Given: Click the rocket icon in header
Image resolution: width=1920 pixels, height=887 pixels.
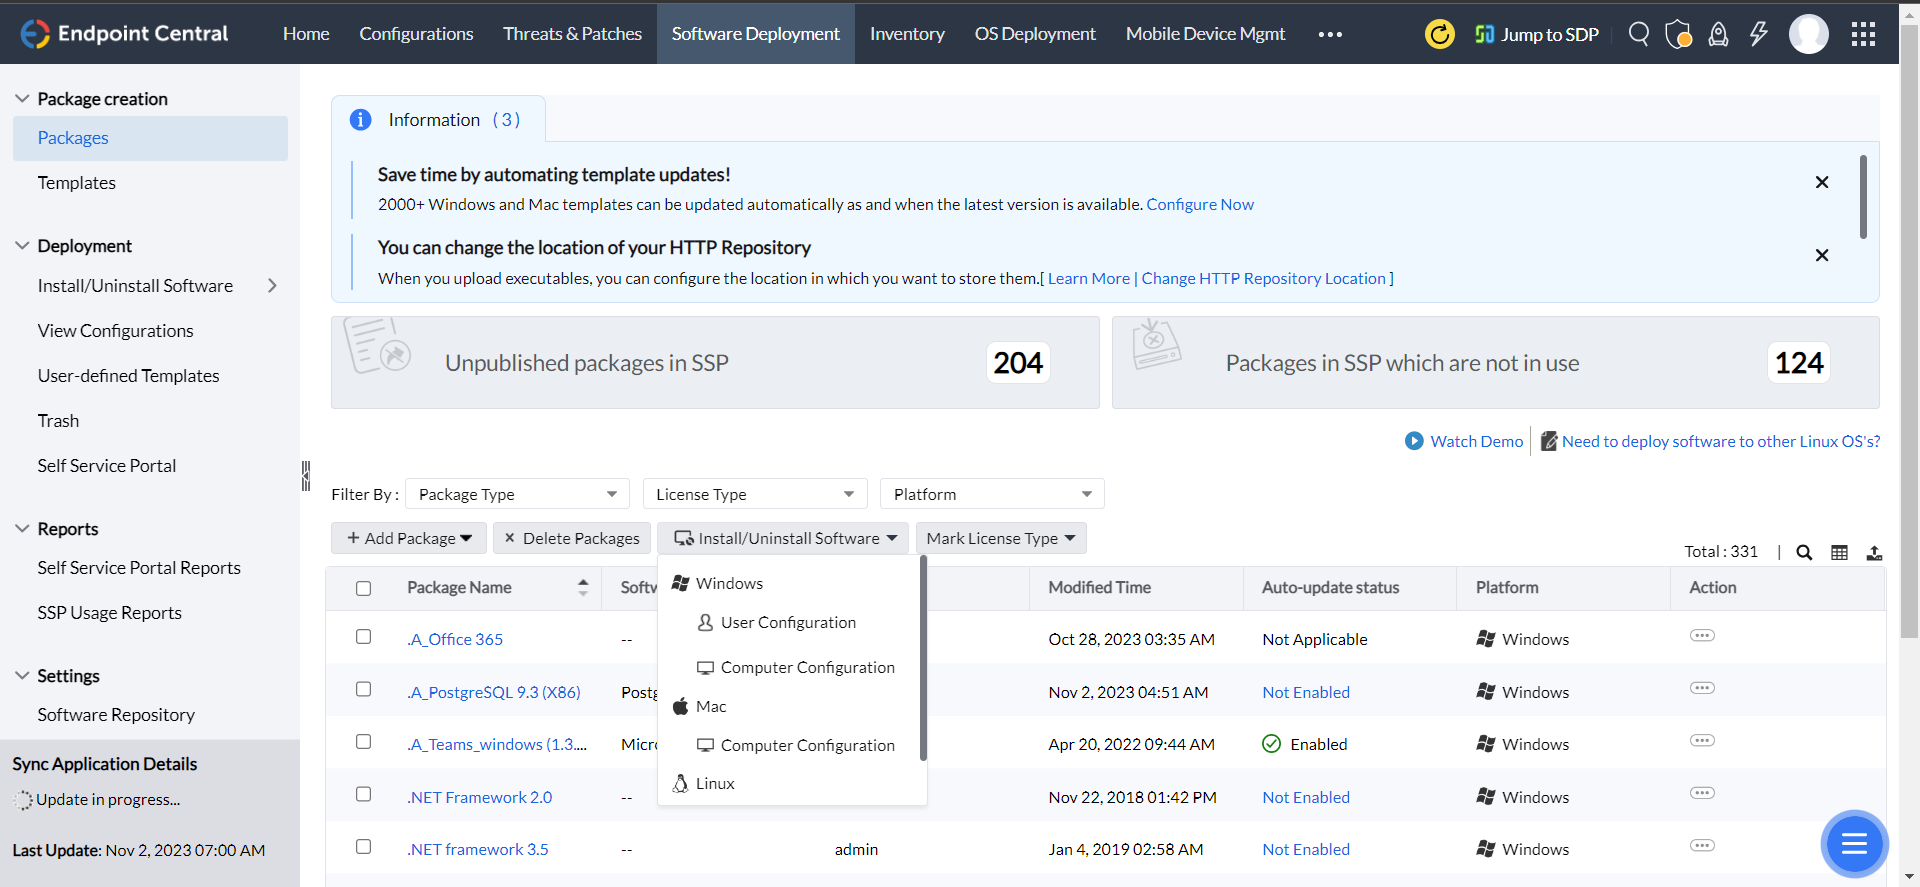Looking at the screenshot, I should click(1718, 34).
